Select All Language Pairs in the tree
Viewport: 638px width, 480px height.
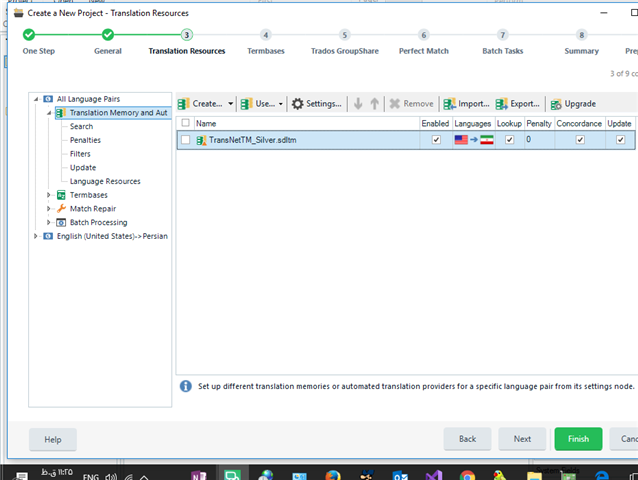pyautogui.click(x=88, y=99)
